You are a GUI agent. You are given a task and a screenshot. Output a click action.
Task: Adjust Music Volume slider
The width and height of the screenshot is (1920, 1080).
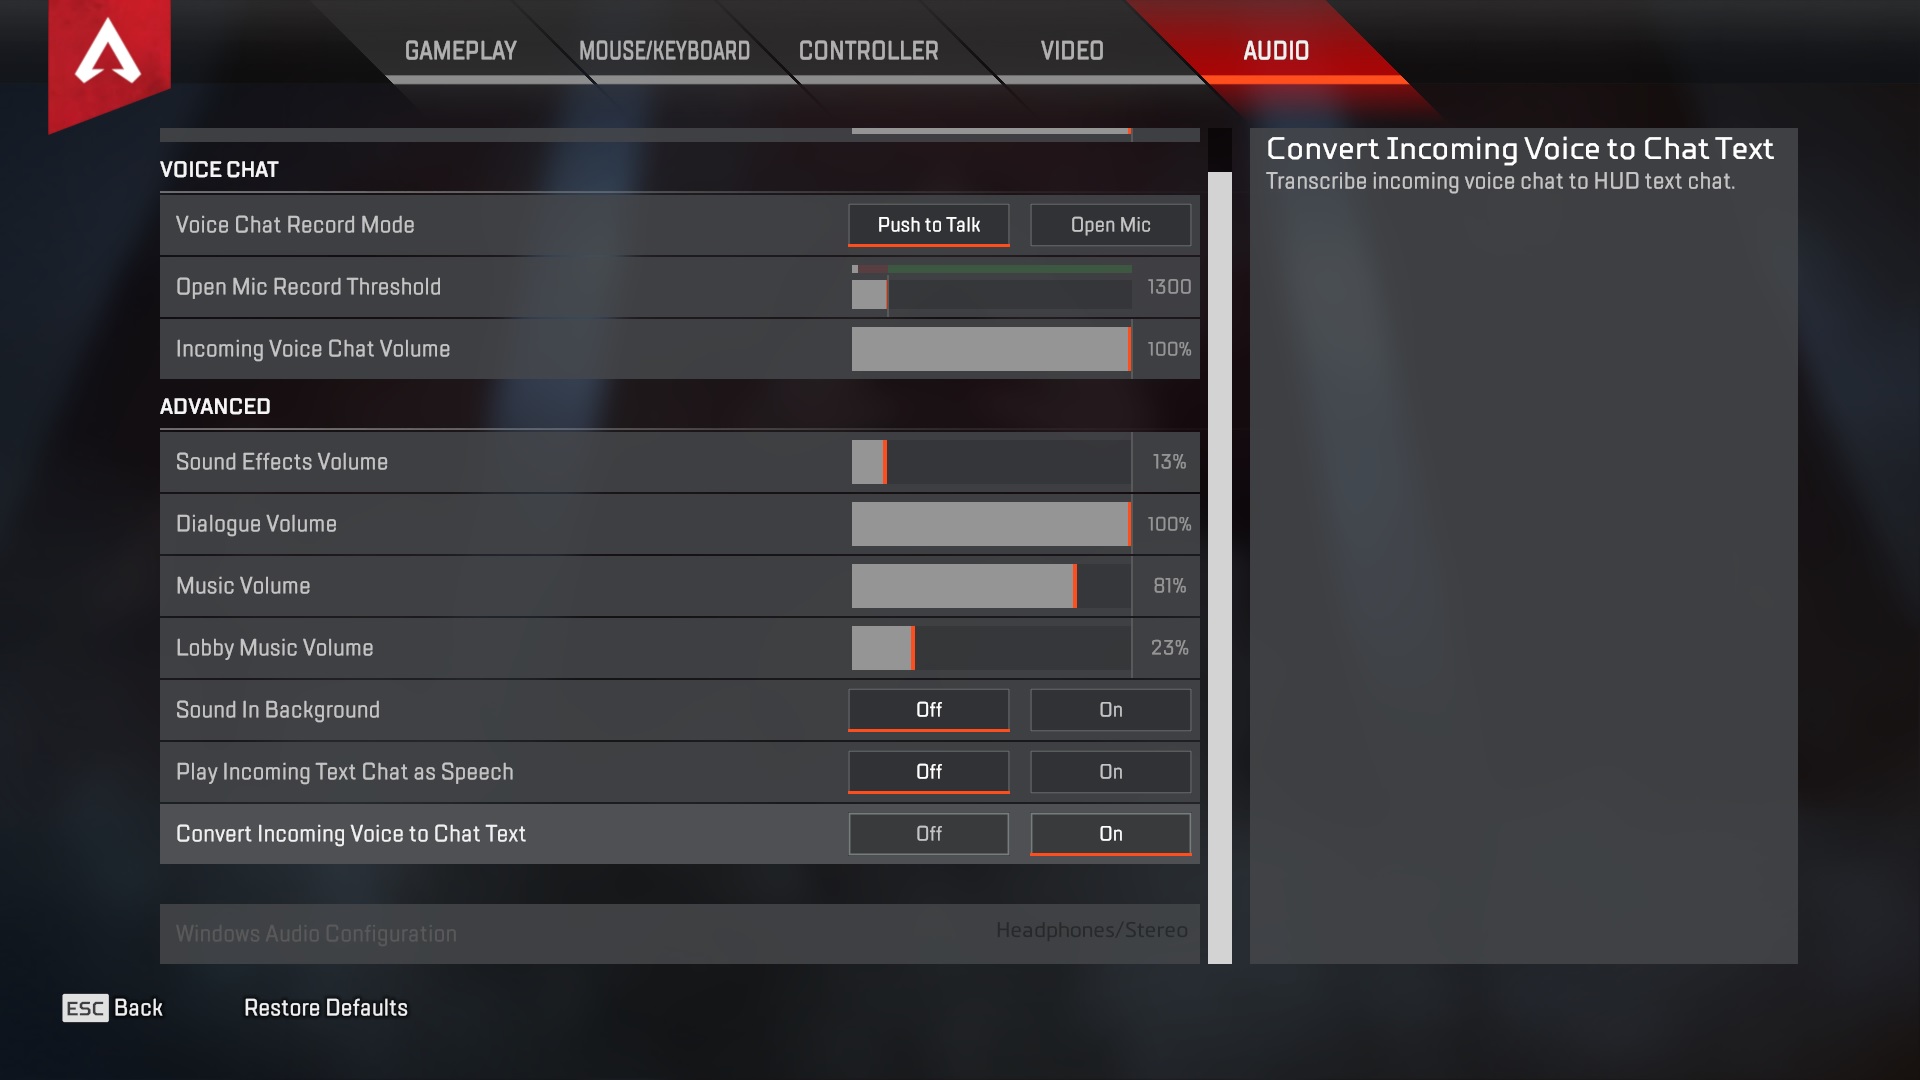point(1077,585)
